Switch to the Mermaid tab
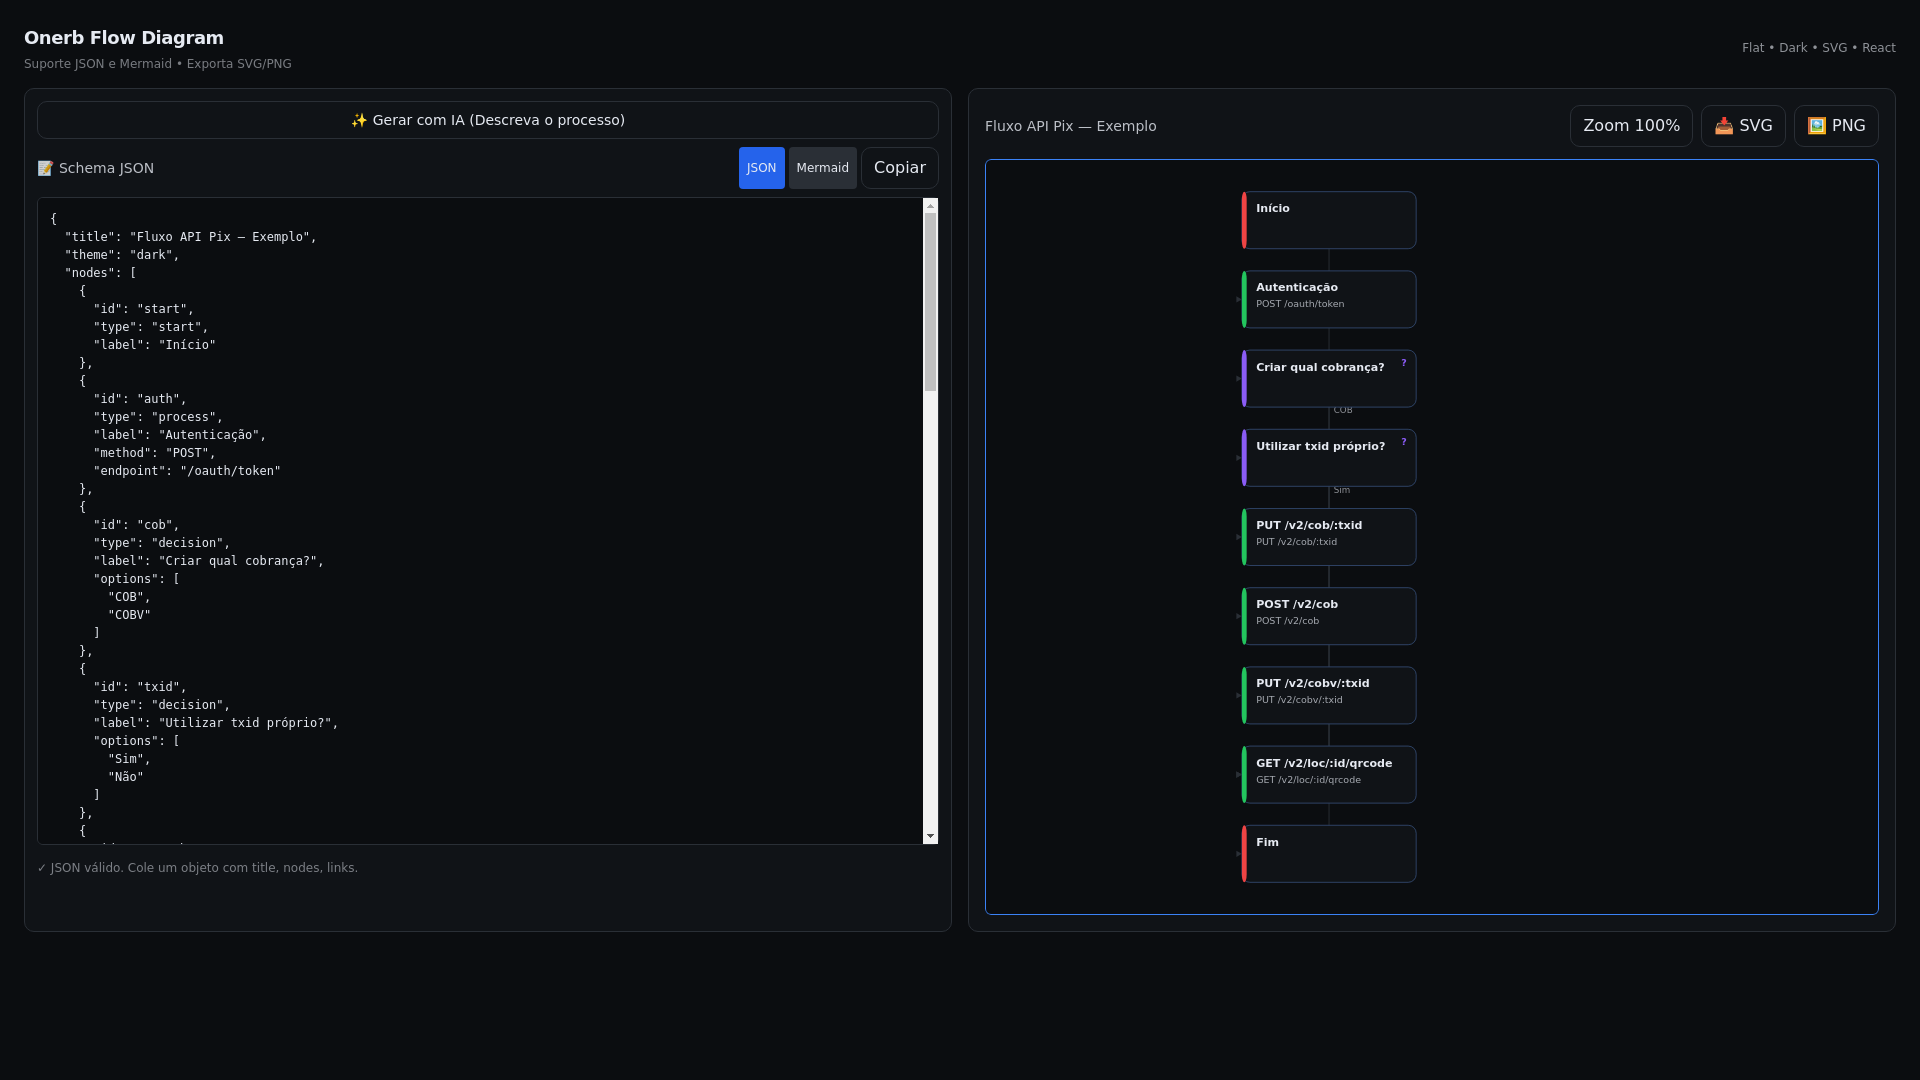The height and width of the screenshot is (1080, 1920). pos(822,168)
